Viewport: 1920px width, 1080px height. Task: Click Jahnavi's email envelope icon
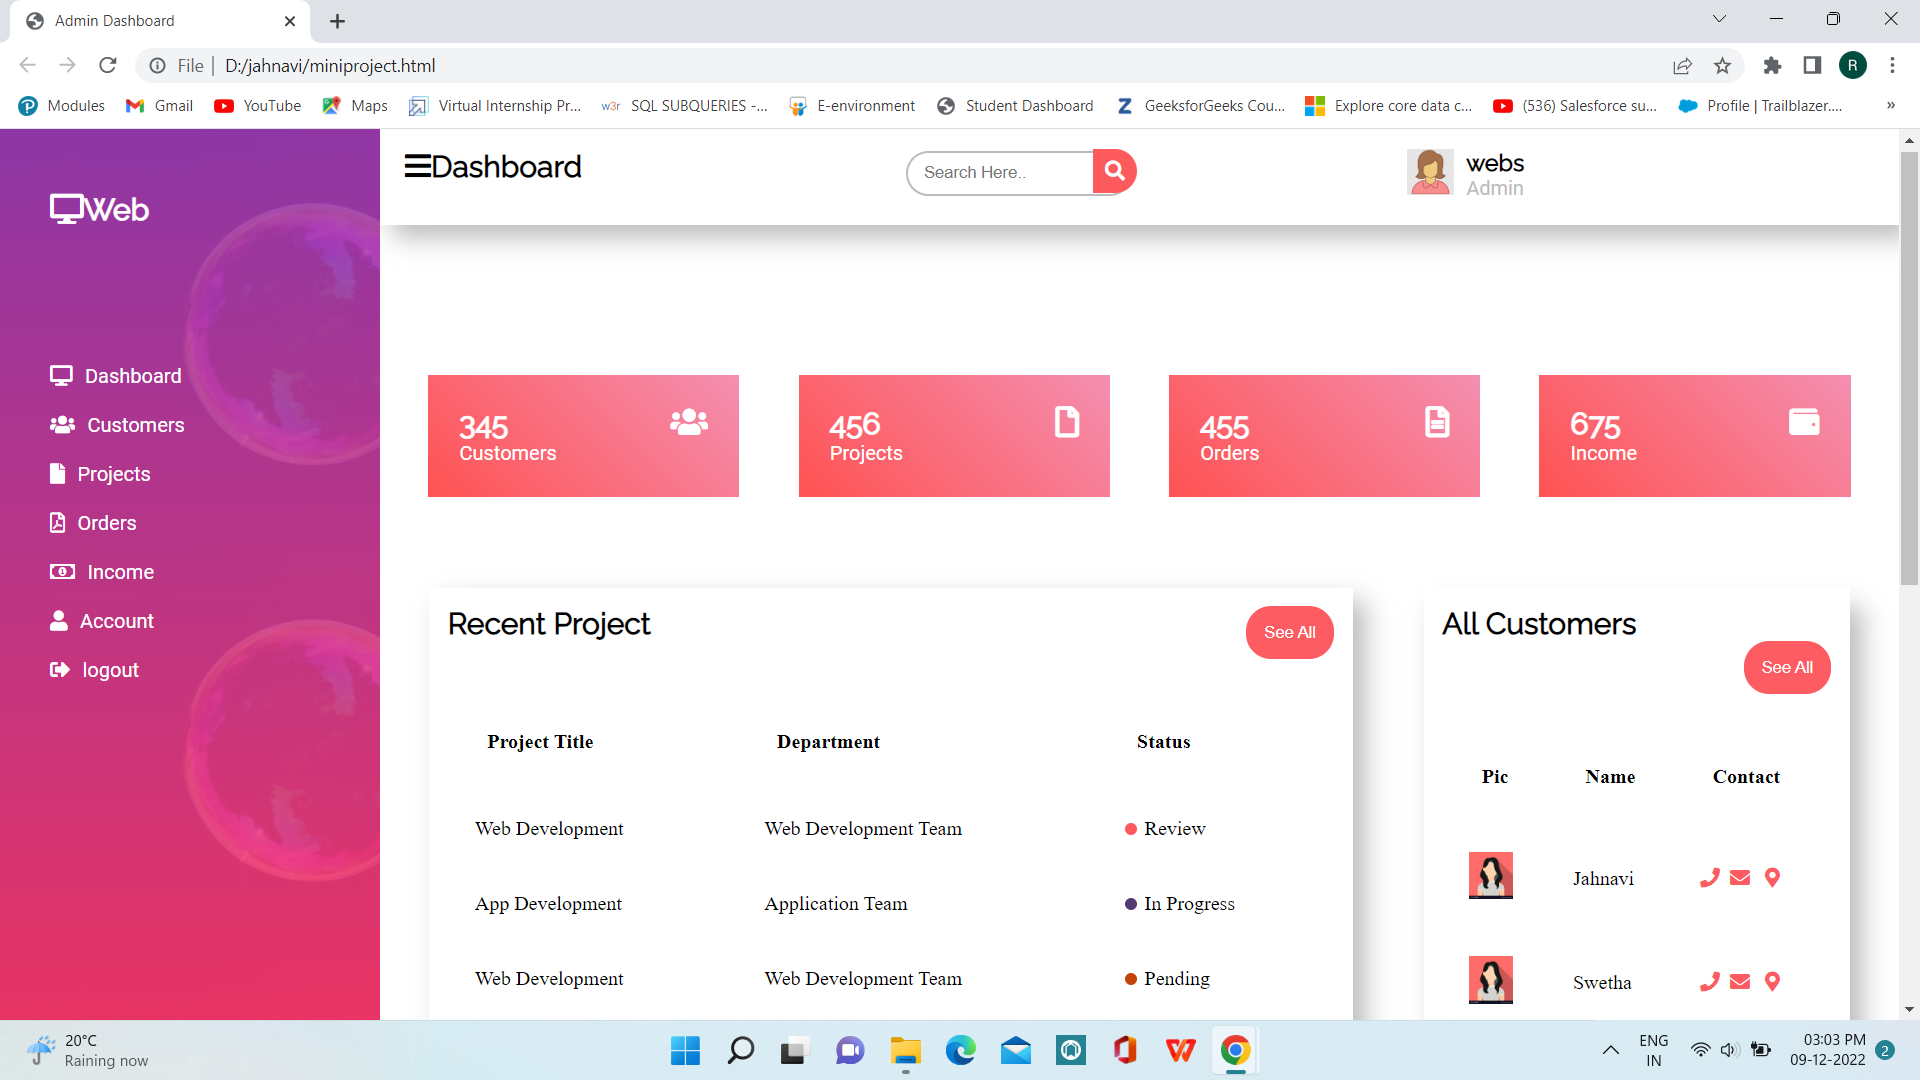tap(1740, 878)
